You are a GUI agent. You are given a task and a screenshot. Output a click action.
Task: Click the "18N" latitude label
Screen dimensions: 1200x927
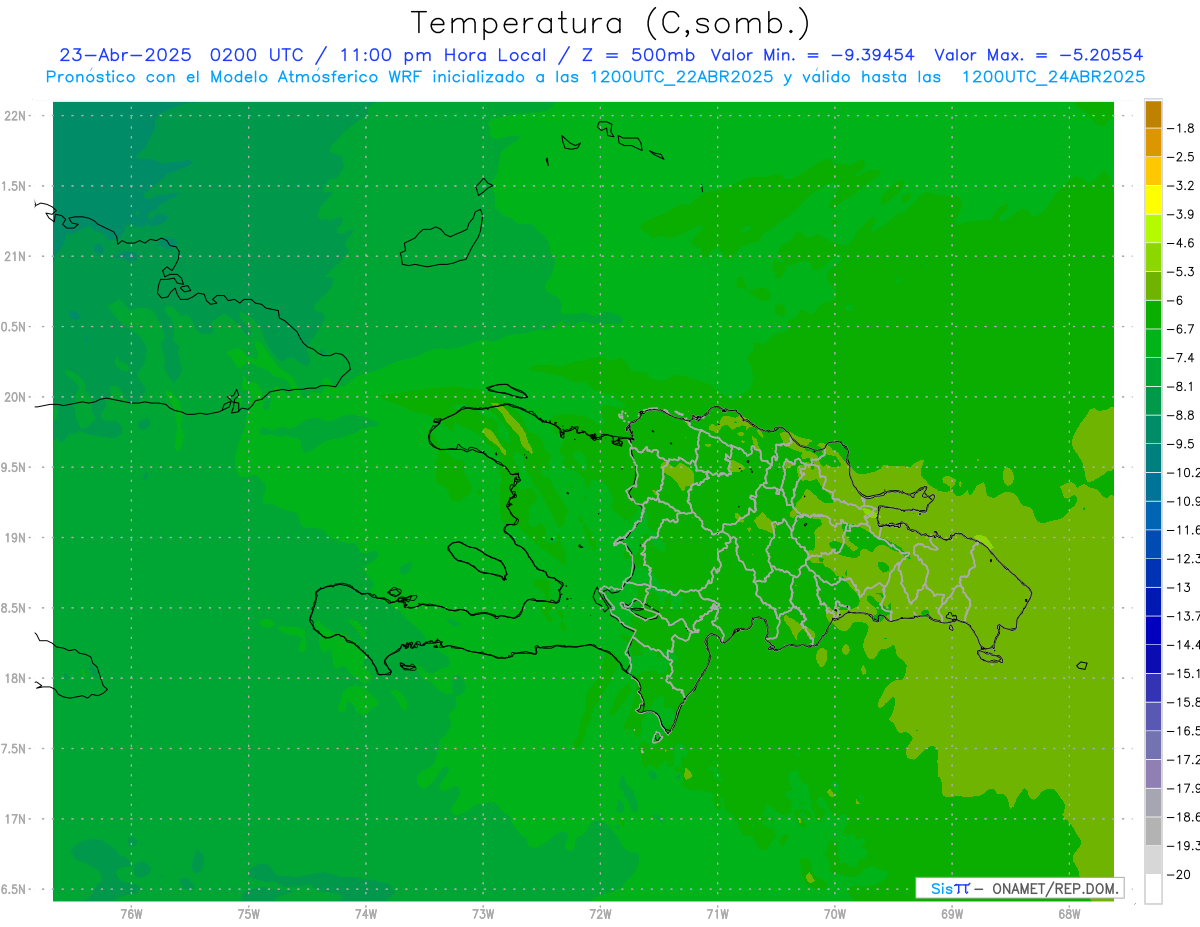tap(16, 679)
